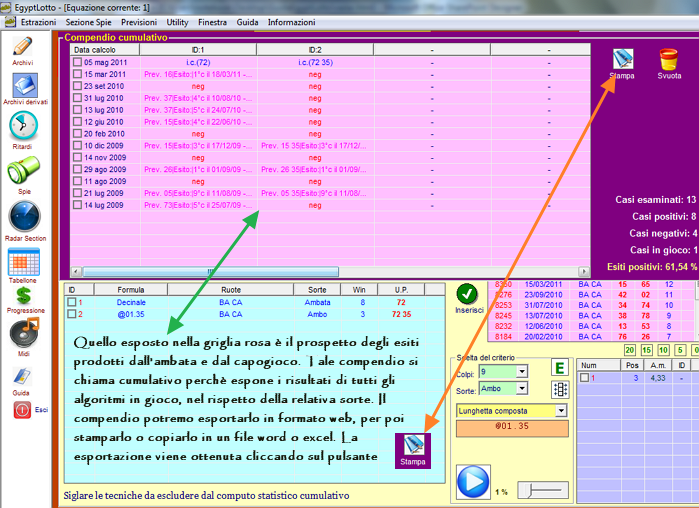Click the Ambata sorte cell
The width and height of the screenshot is (699, 508).
point(317,302)
